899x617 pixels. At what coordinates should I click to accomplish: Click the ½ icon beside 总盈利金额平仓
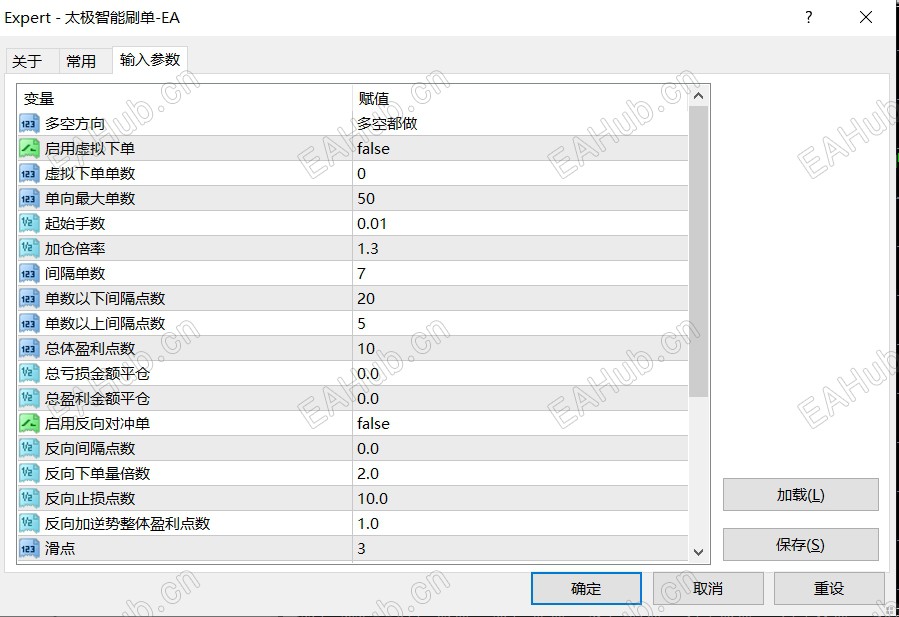point(27,398)
